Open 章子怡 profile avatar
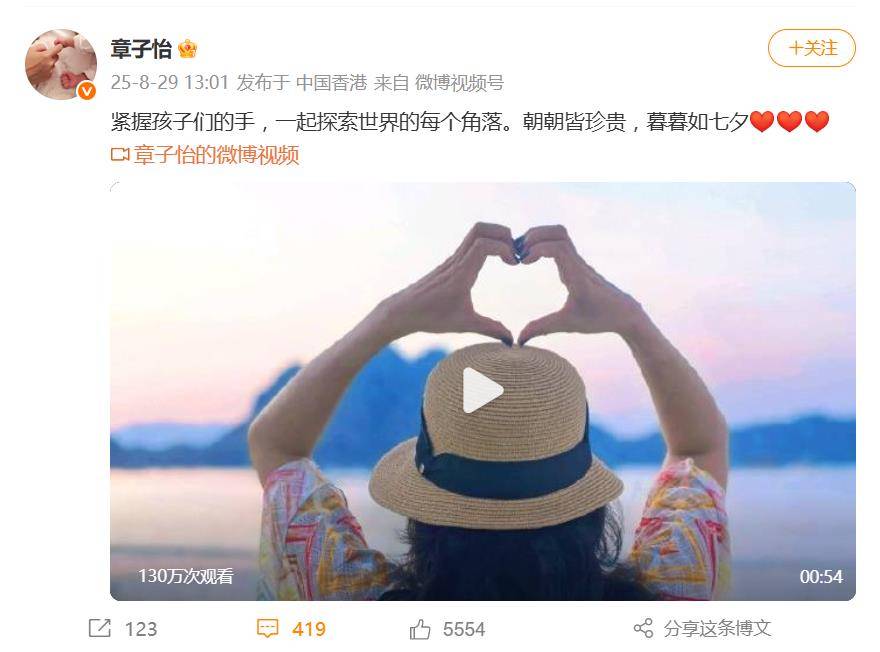Screen dimensions: 880x652 [61, 65]
